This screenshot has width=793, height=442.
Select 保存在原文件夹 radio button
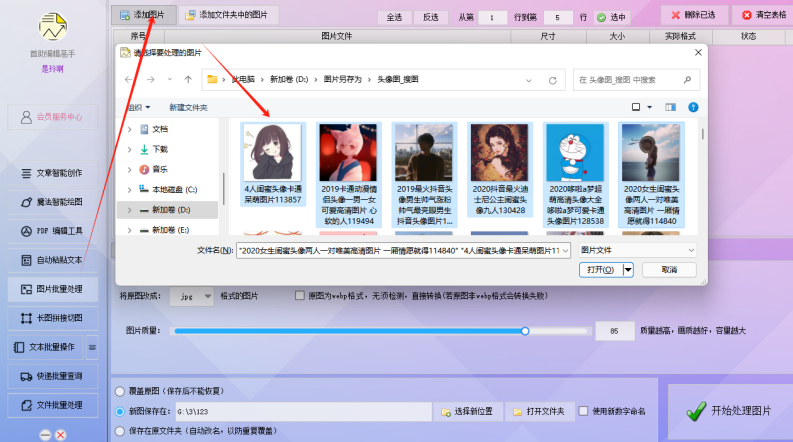tap(120, 431)
